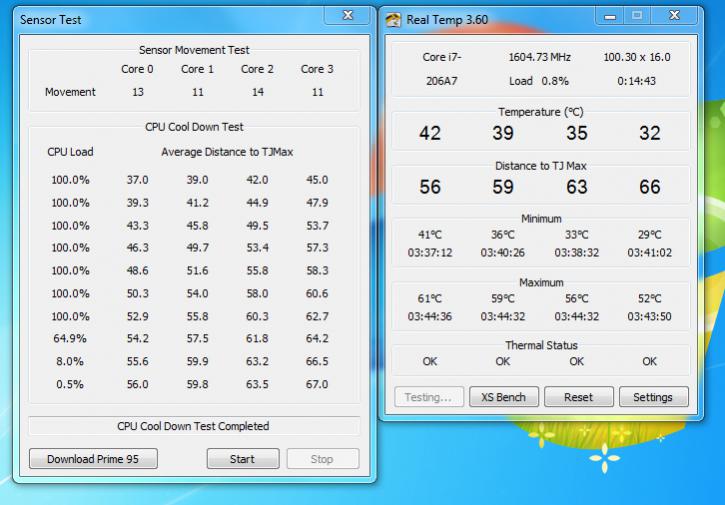Click the 206A7 CPUID text

[442, 81]
